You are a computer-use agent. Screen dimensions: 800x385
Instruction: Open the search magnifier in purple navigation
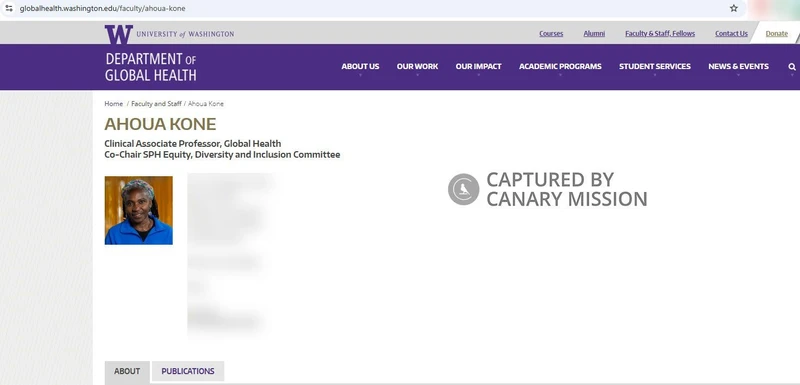click(x=792, y=67)
